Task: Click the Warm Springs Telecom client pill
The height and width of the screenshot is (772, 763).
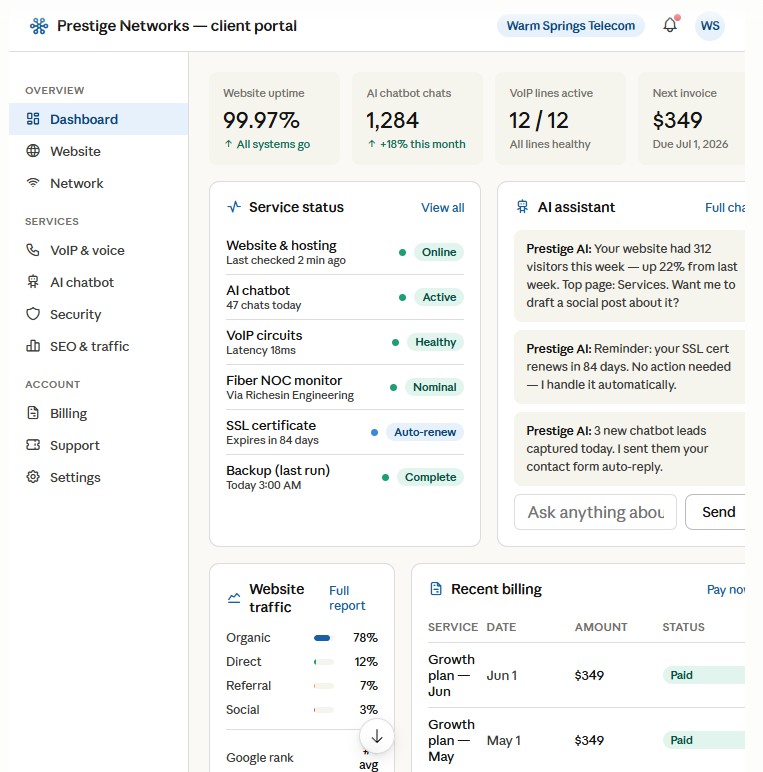Action: click(571, 26)
